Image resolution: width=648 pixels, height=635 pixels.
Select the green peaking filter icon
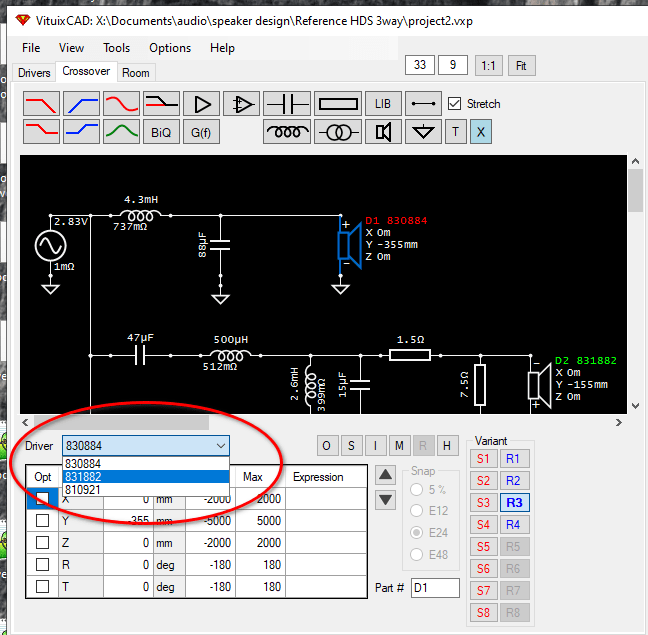tap(122, 132)
